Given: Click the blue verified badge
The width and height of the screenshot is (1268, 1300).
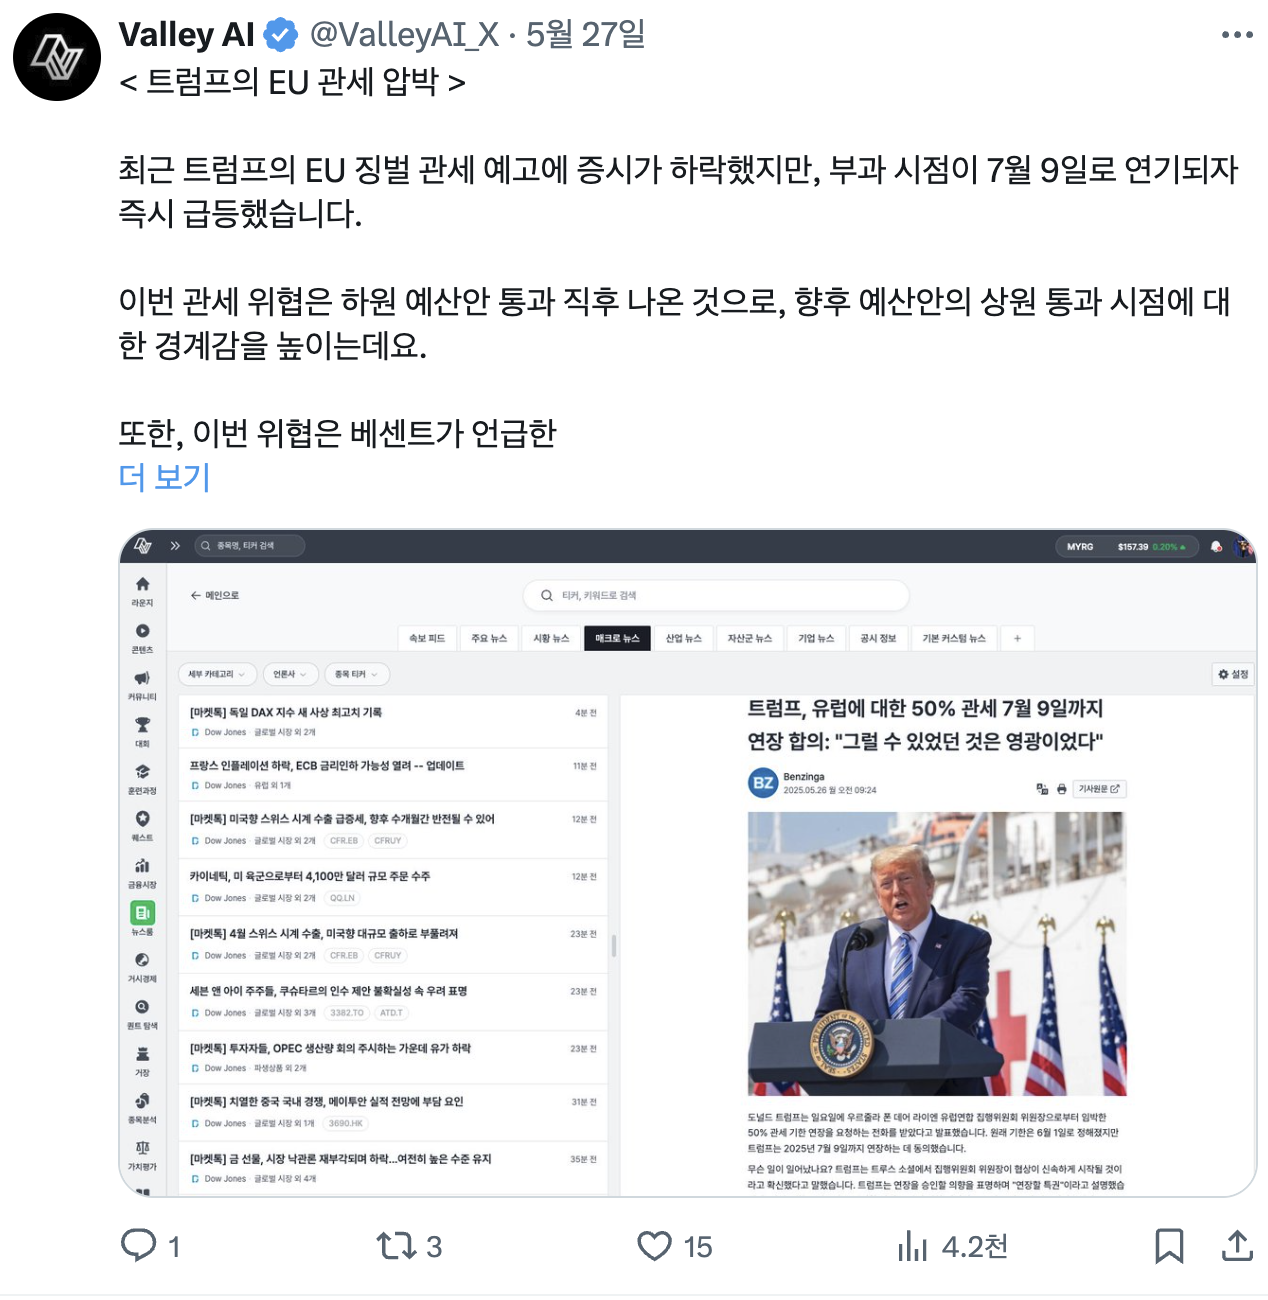Looking at the screenshot, I should pyautogui.click(x=281, y=35).
